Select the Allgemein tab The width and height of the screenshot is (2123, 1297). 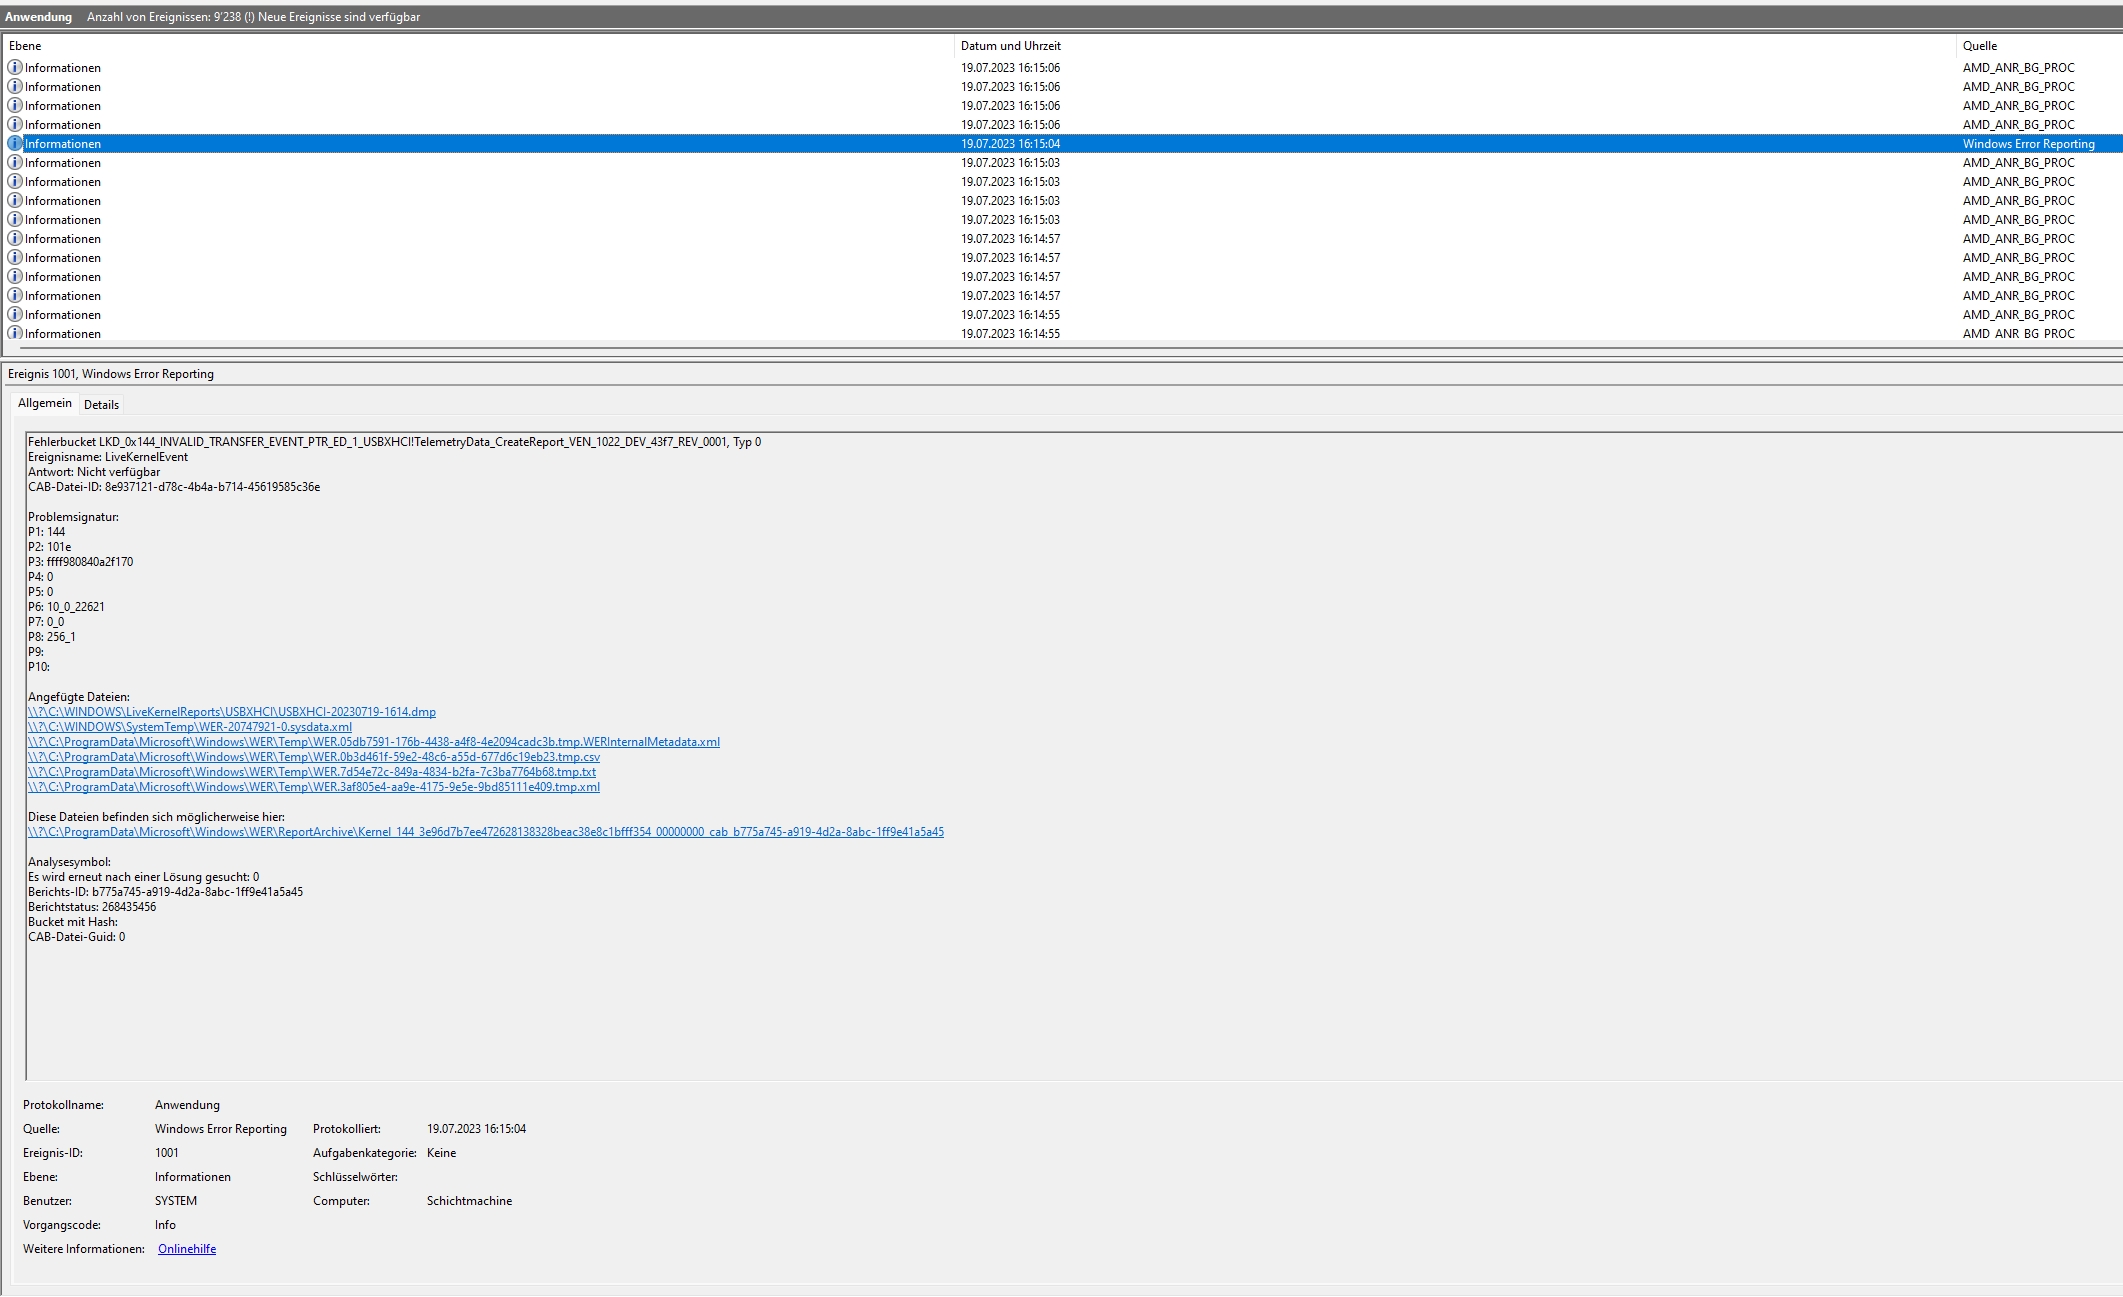point(45,403)
